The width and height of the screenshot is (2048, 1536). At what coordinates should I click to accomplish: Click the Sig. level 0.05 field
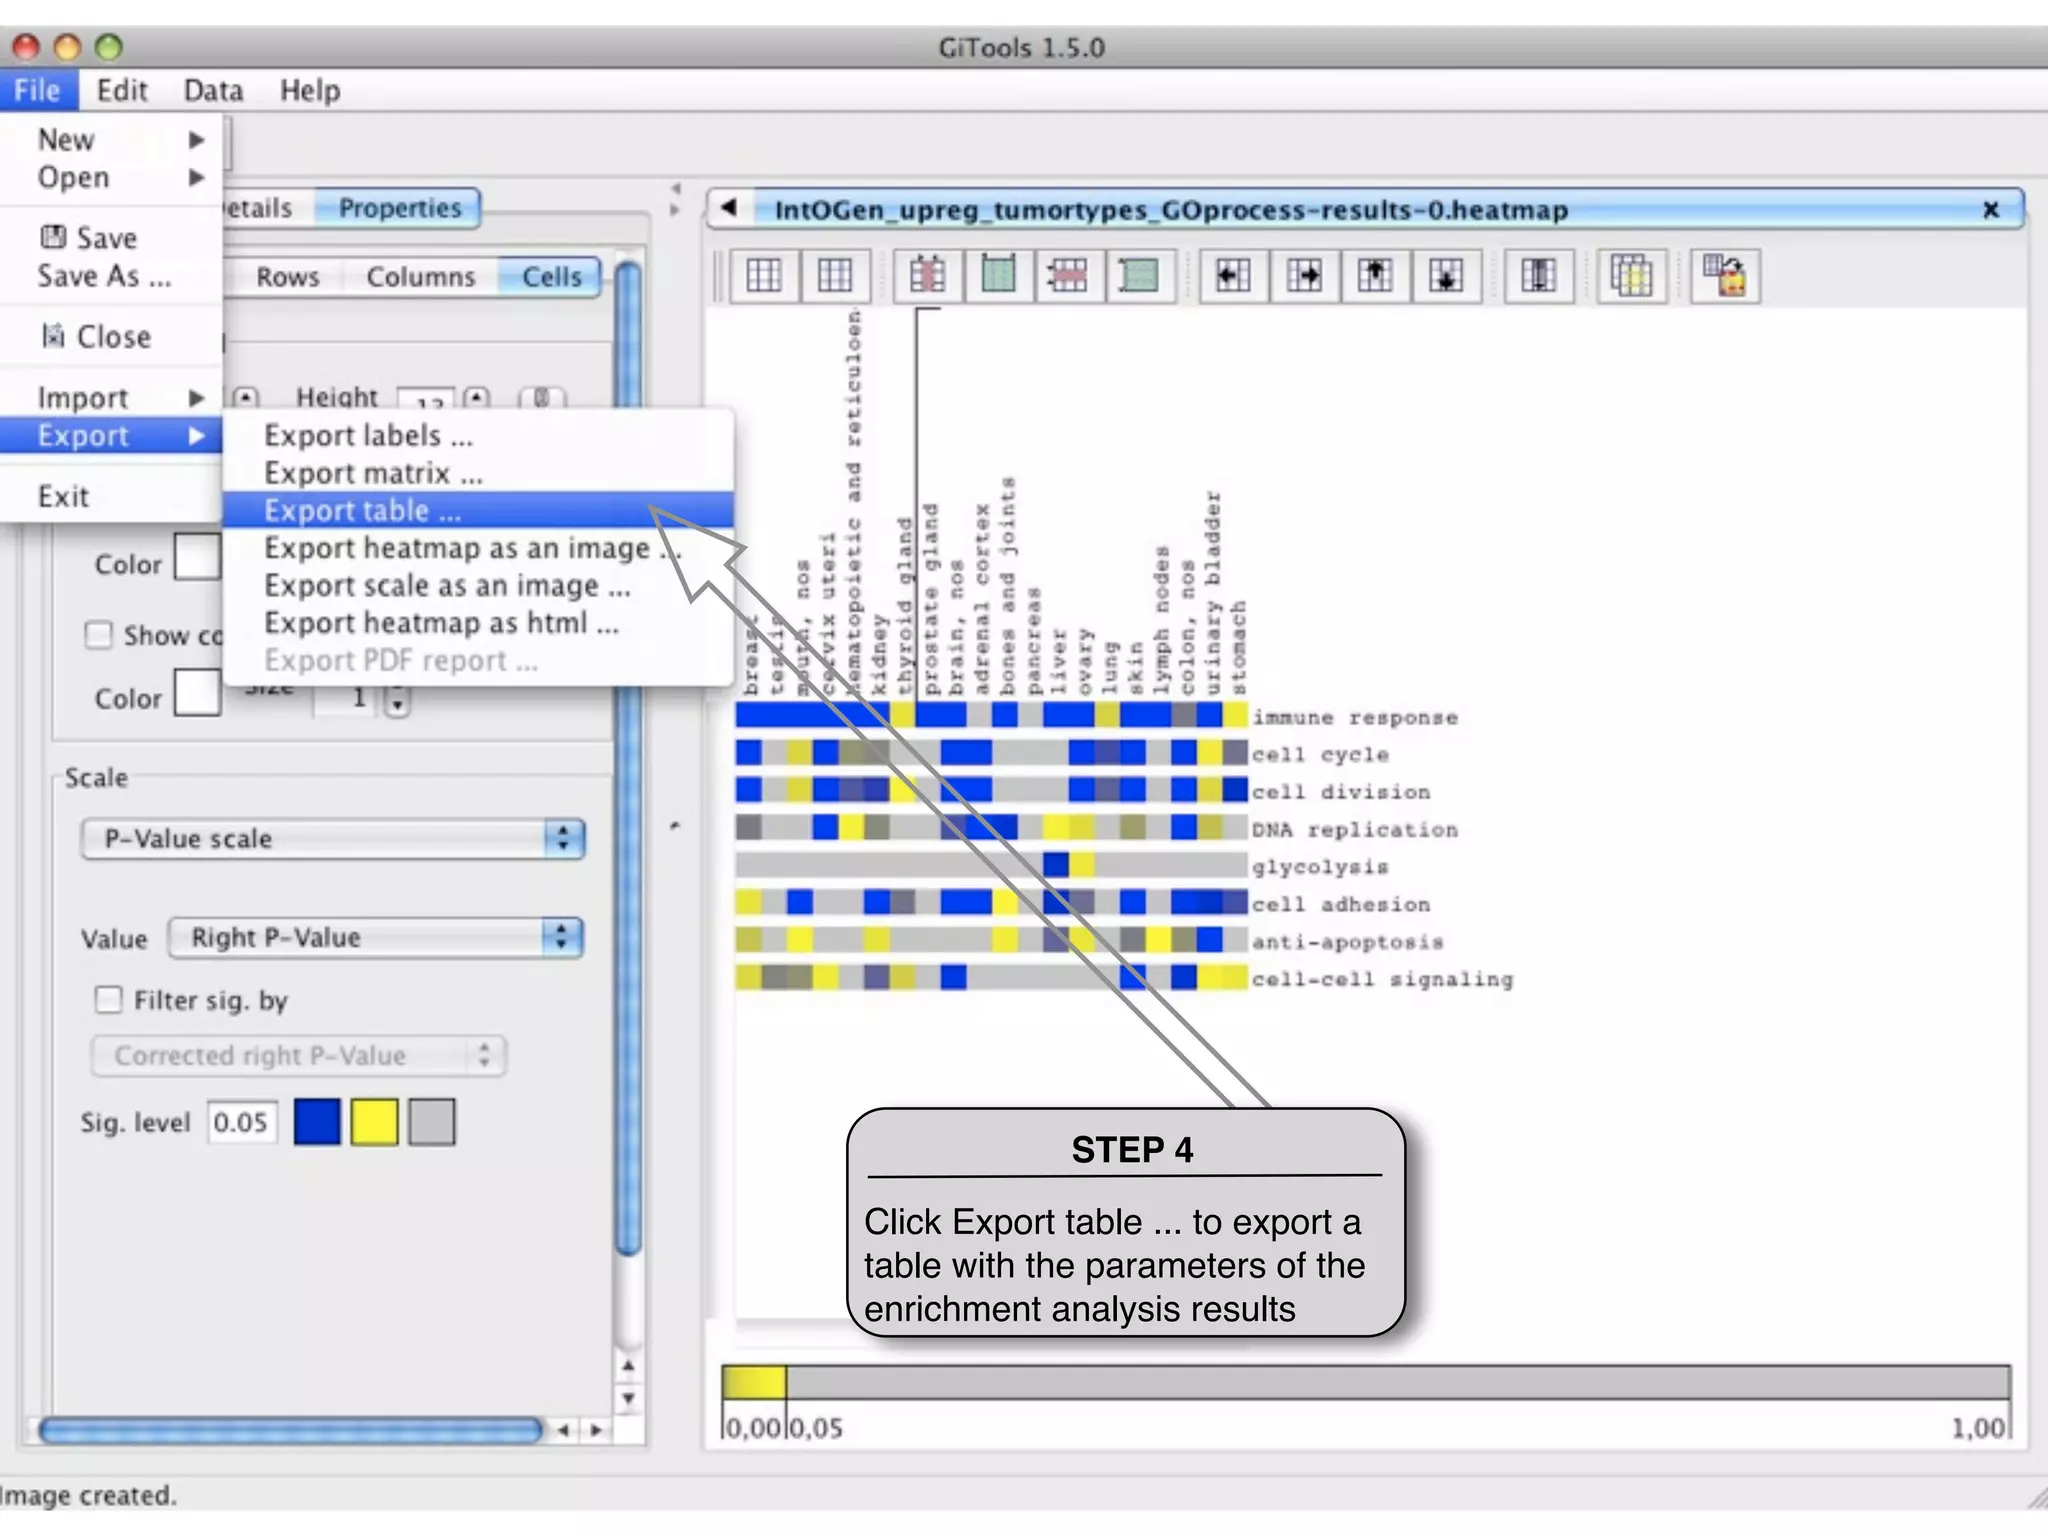[x=241, y=1122]
